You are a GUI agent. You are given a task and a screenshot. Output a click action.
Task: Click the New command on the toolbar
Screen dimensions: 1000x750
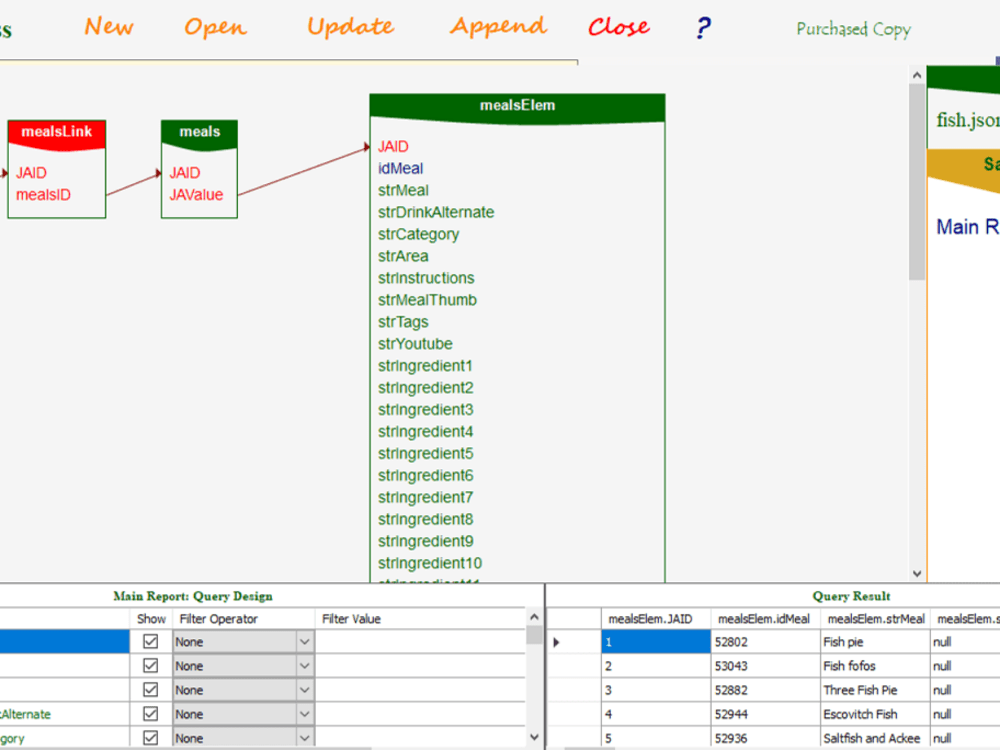click(109, 28)
